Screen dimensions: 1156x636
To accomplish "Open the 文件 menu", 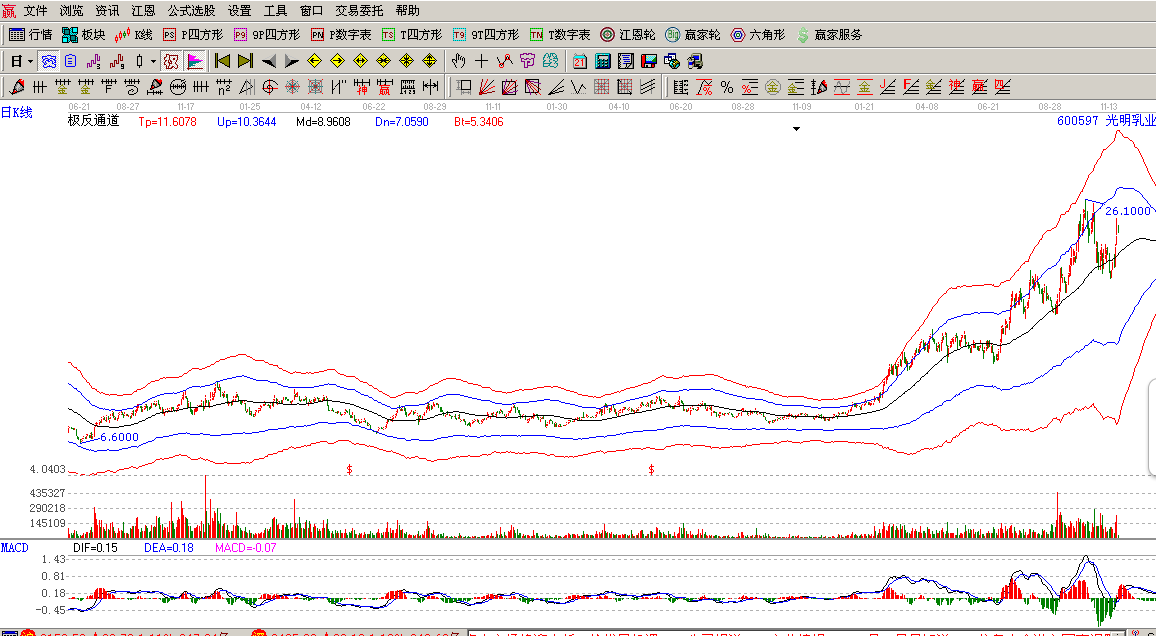I will [35, 11].
